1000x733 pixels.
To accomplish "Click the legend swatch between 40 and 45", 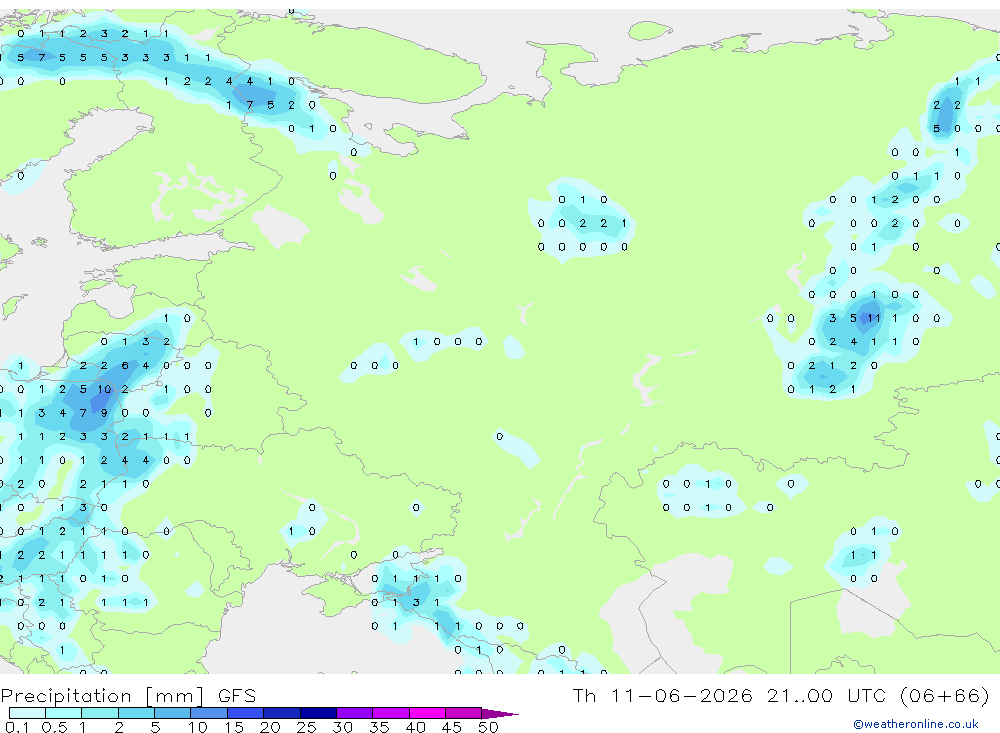I will tap(427, 713).
